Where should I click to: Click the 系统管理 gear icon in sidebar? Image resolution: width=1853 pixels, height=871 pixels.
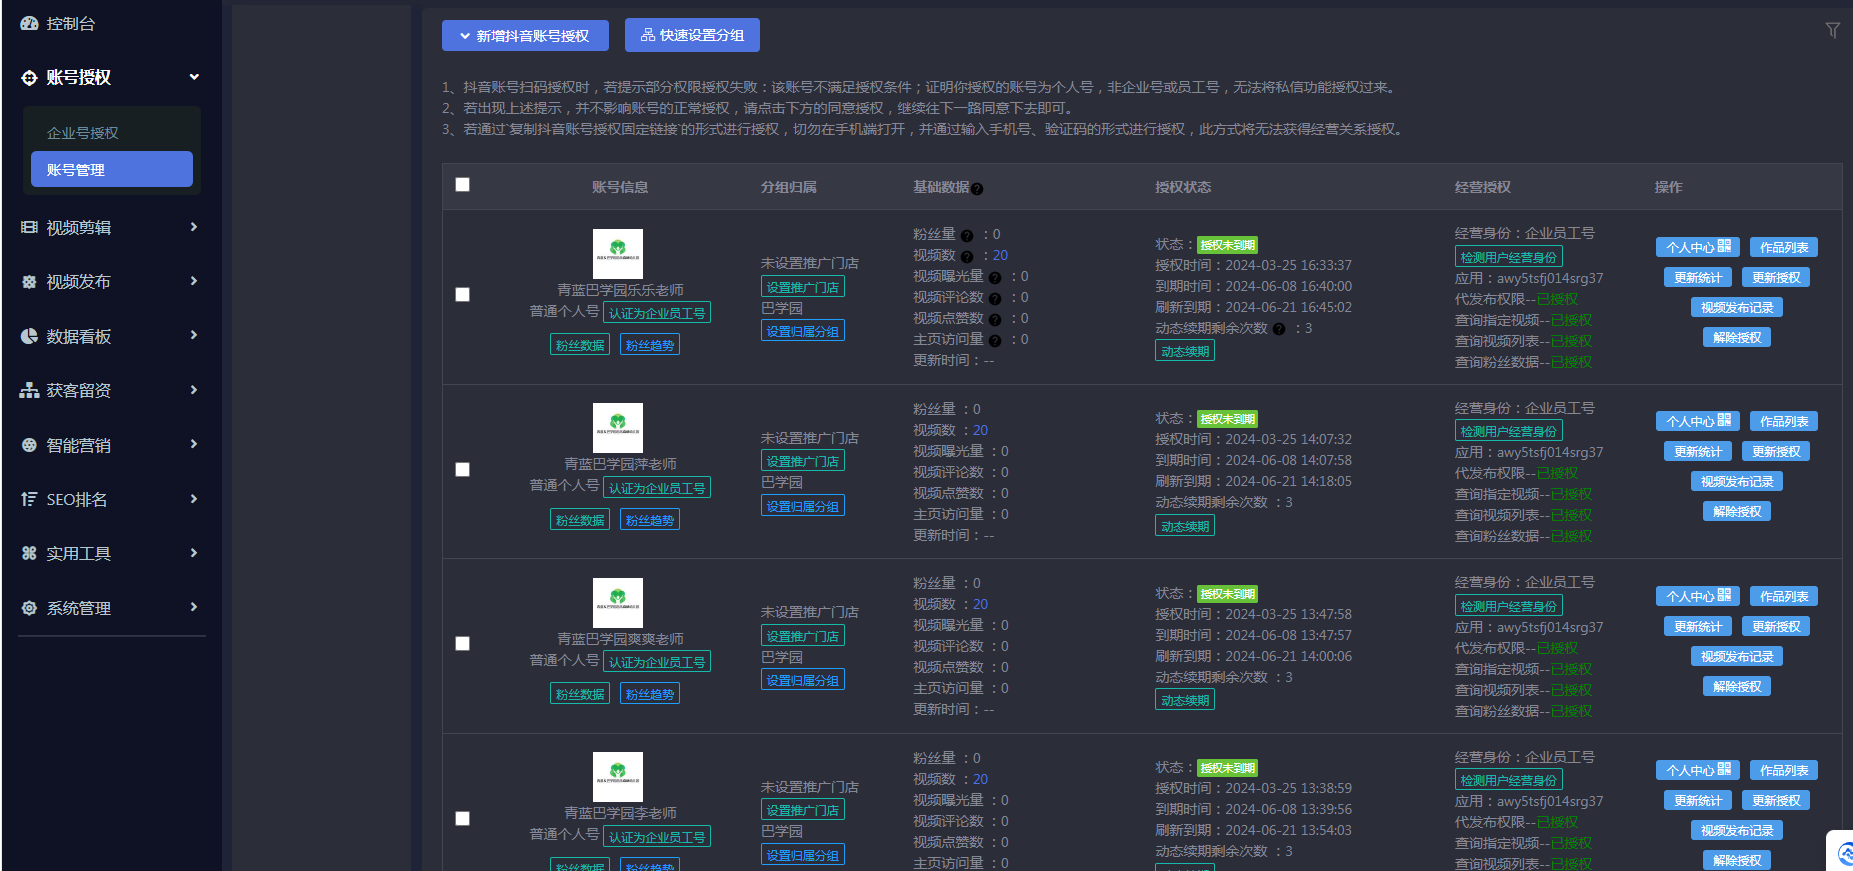[x=29, y=608]
